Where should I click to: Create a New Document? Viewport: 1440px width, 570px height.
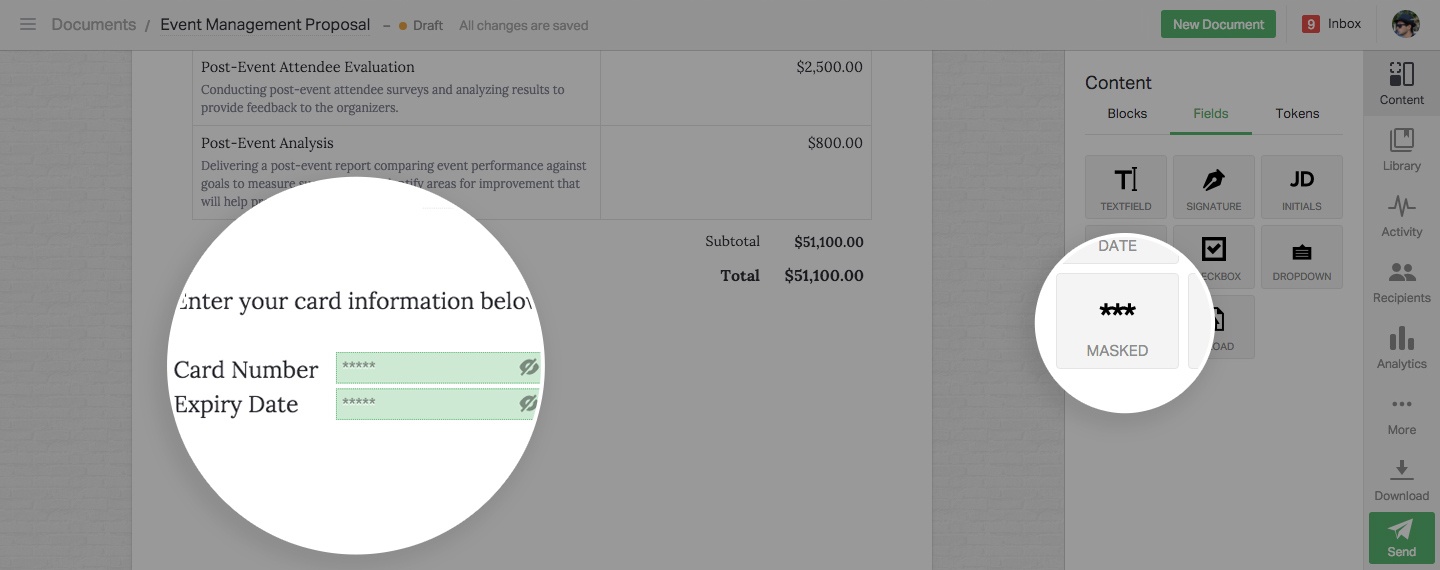1218,24
